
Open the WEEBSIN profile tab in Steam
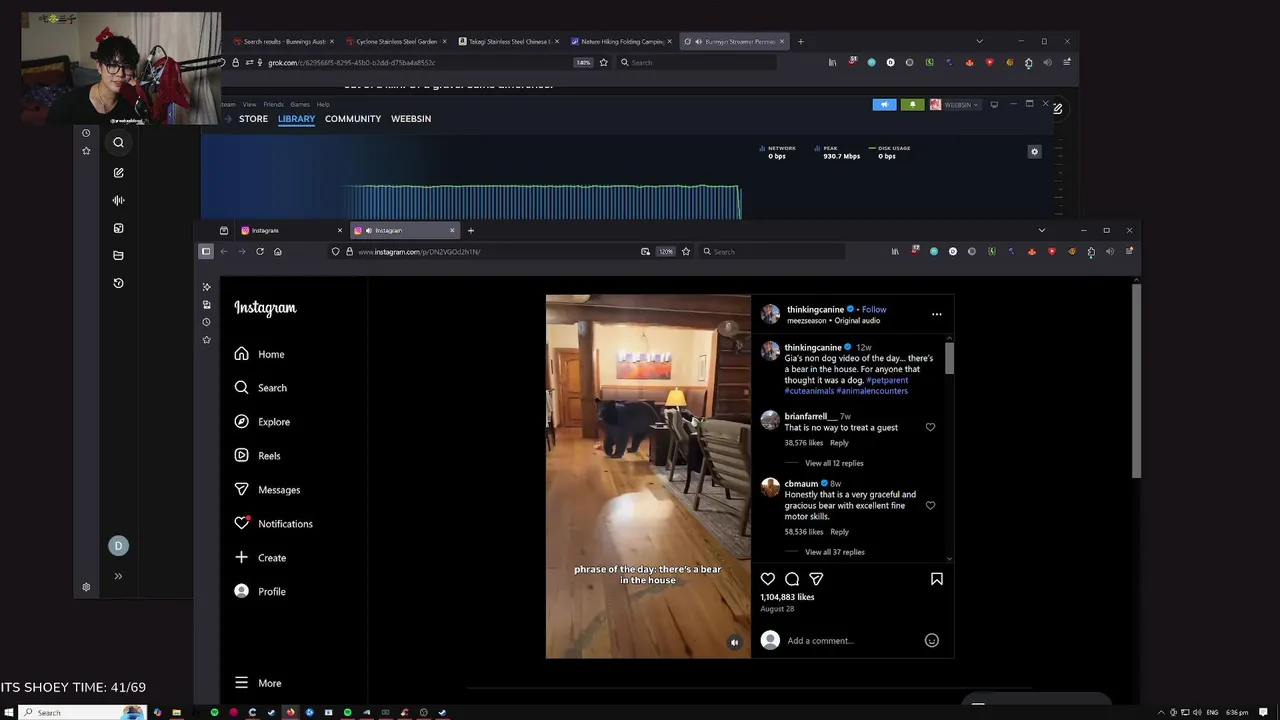(411, 119)
